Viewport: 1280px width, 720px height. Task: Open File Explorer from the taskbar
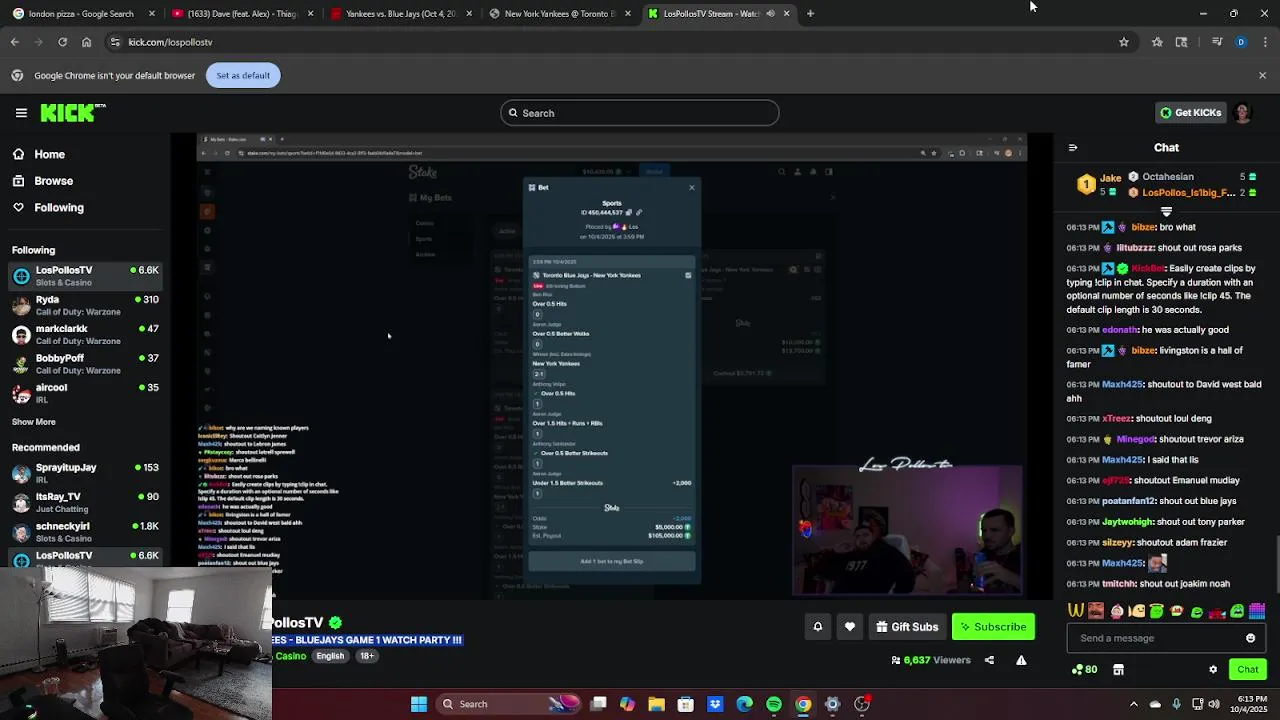click(656, 704)
